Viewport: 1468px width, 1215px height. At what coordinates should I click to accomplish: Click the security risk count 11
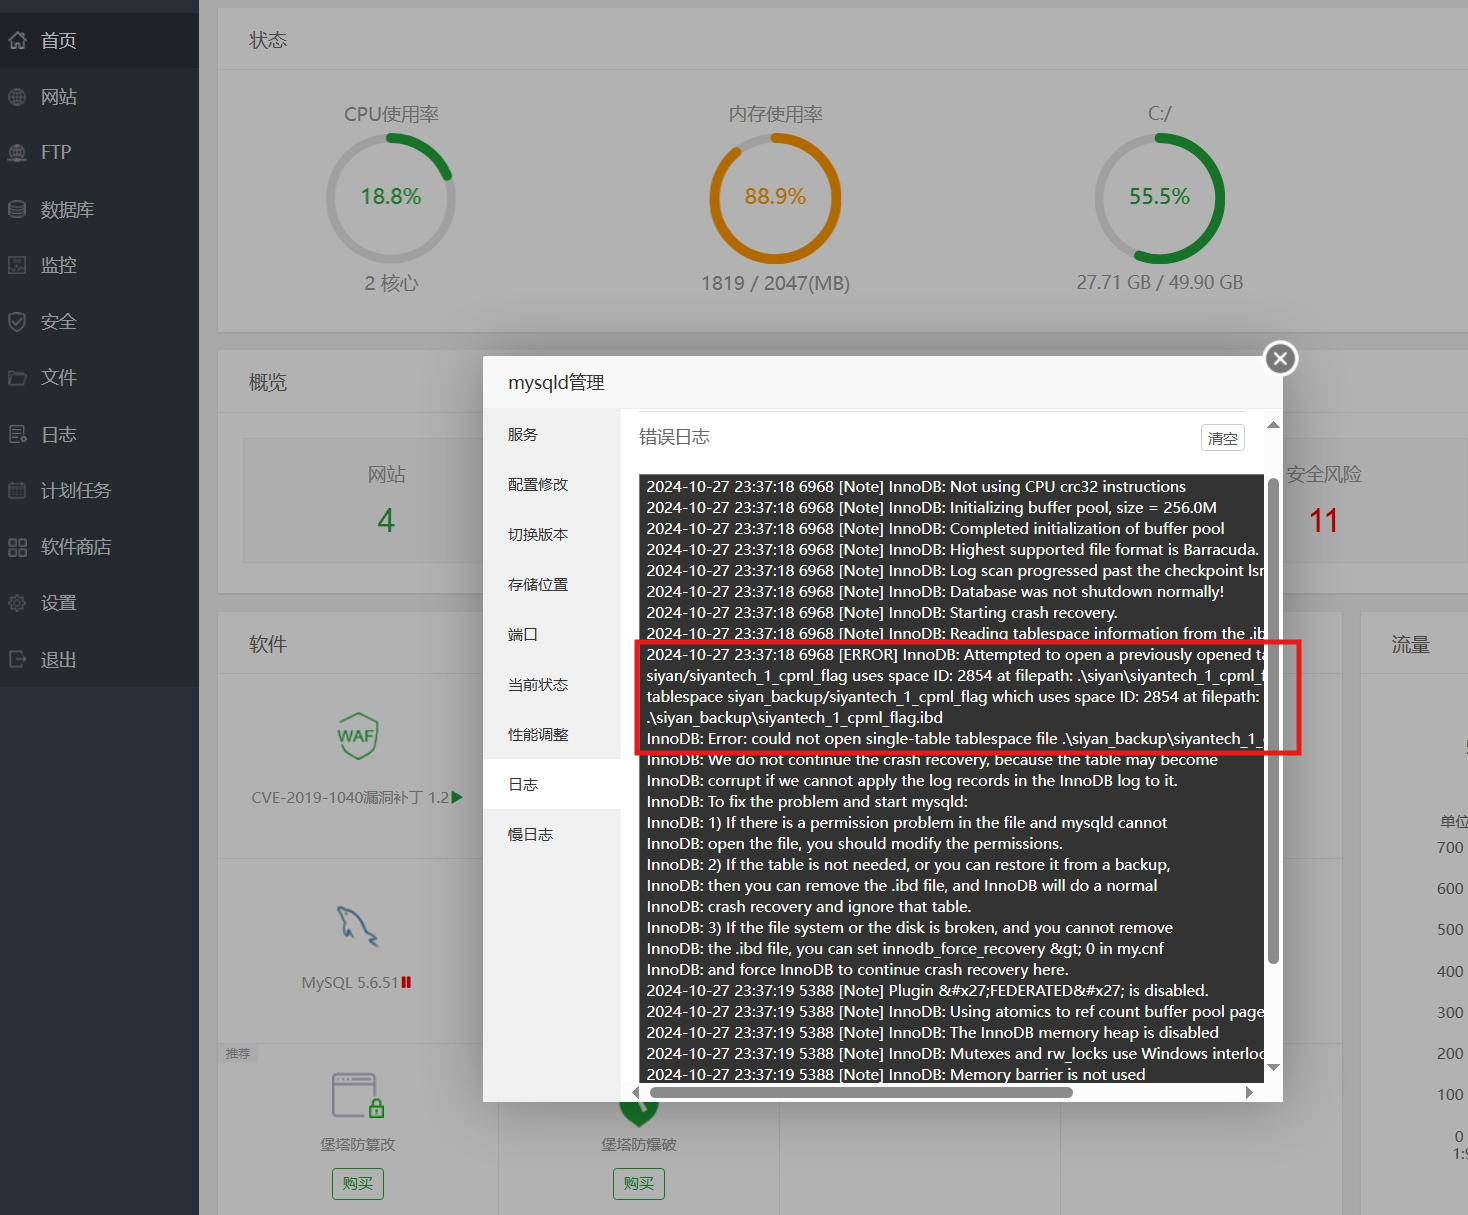[x=1324, y=521]
